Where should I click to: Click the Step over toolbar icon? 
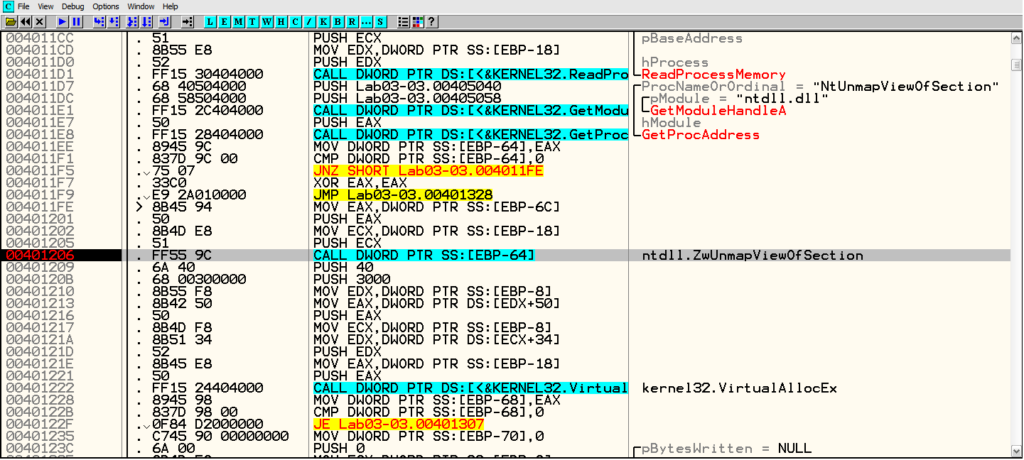[x=114, y=21]
